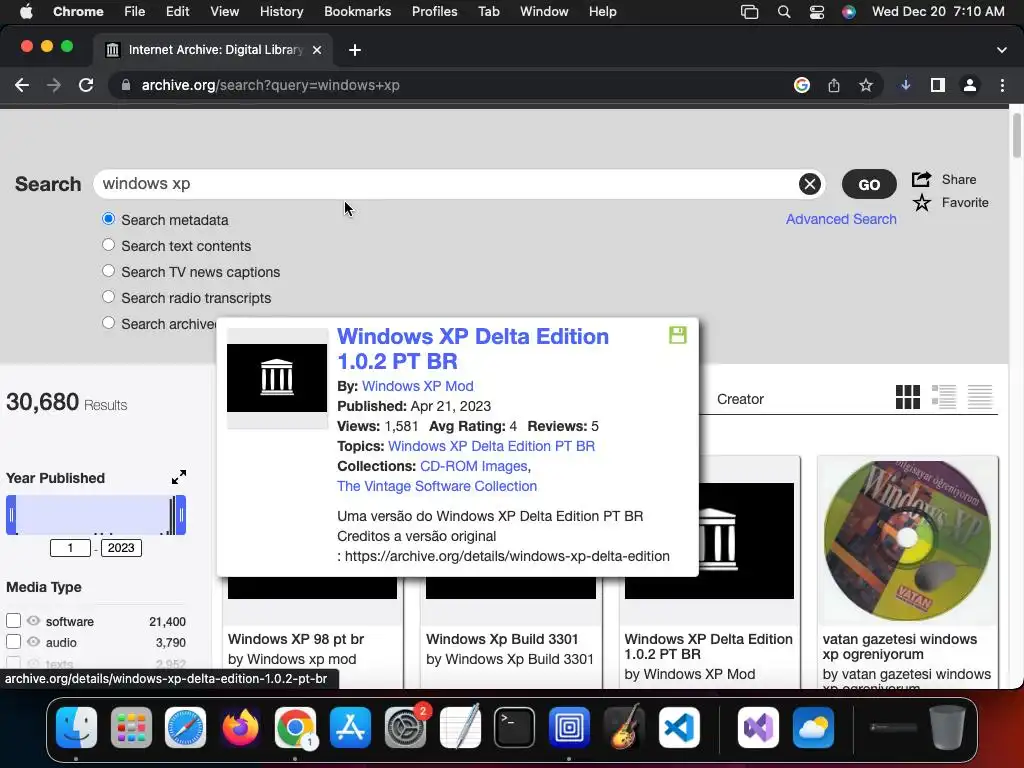The image size is (1024, 768).
Task: Open a new browser tab
Action: 355,50
